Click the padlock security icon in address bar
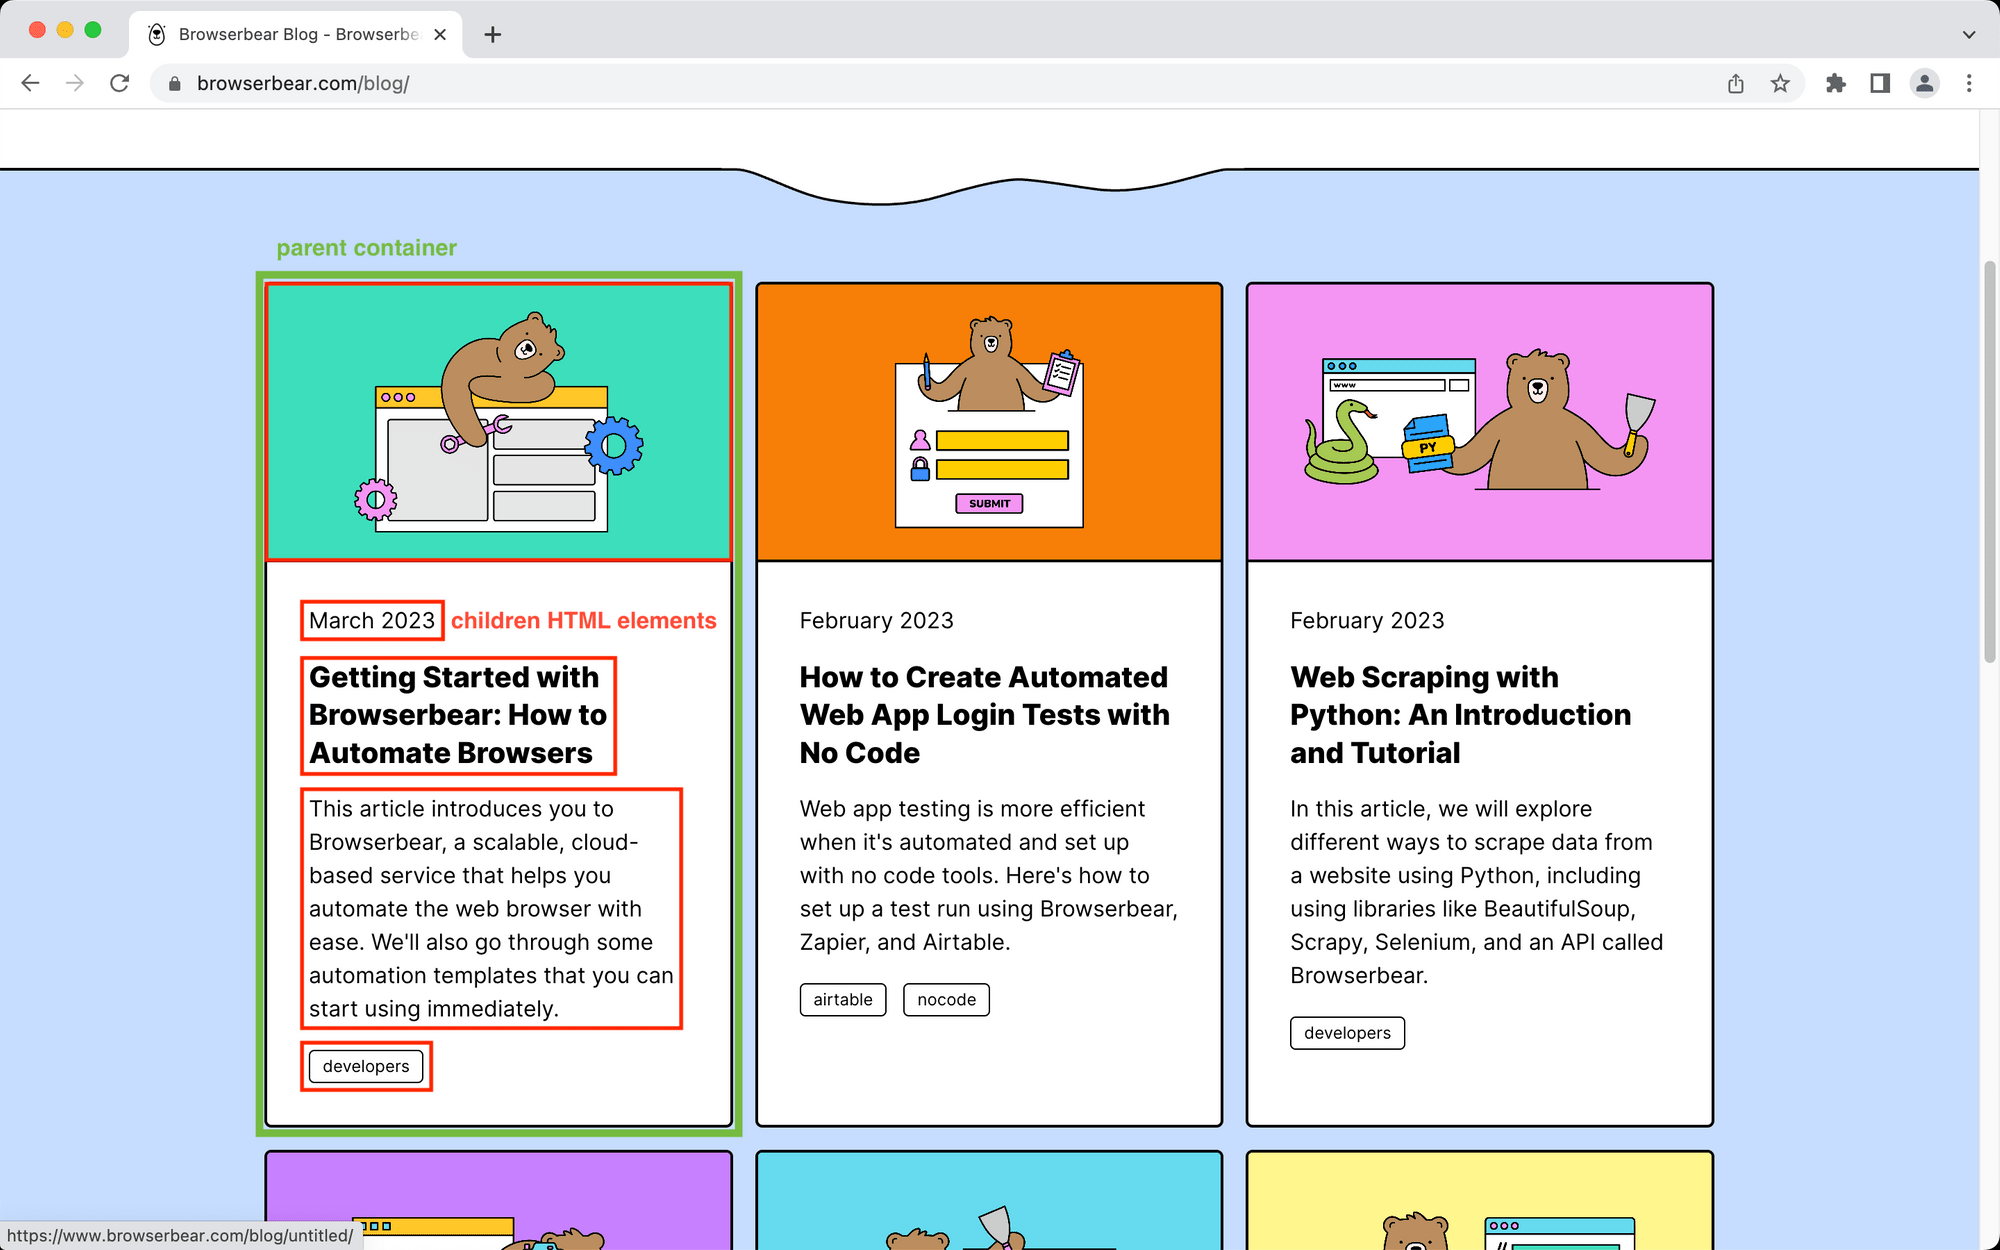The image size is (2000, 1250). 174,83
